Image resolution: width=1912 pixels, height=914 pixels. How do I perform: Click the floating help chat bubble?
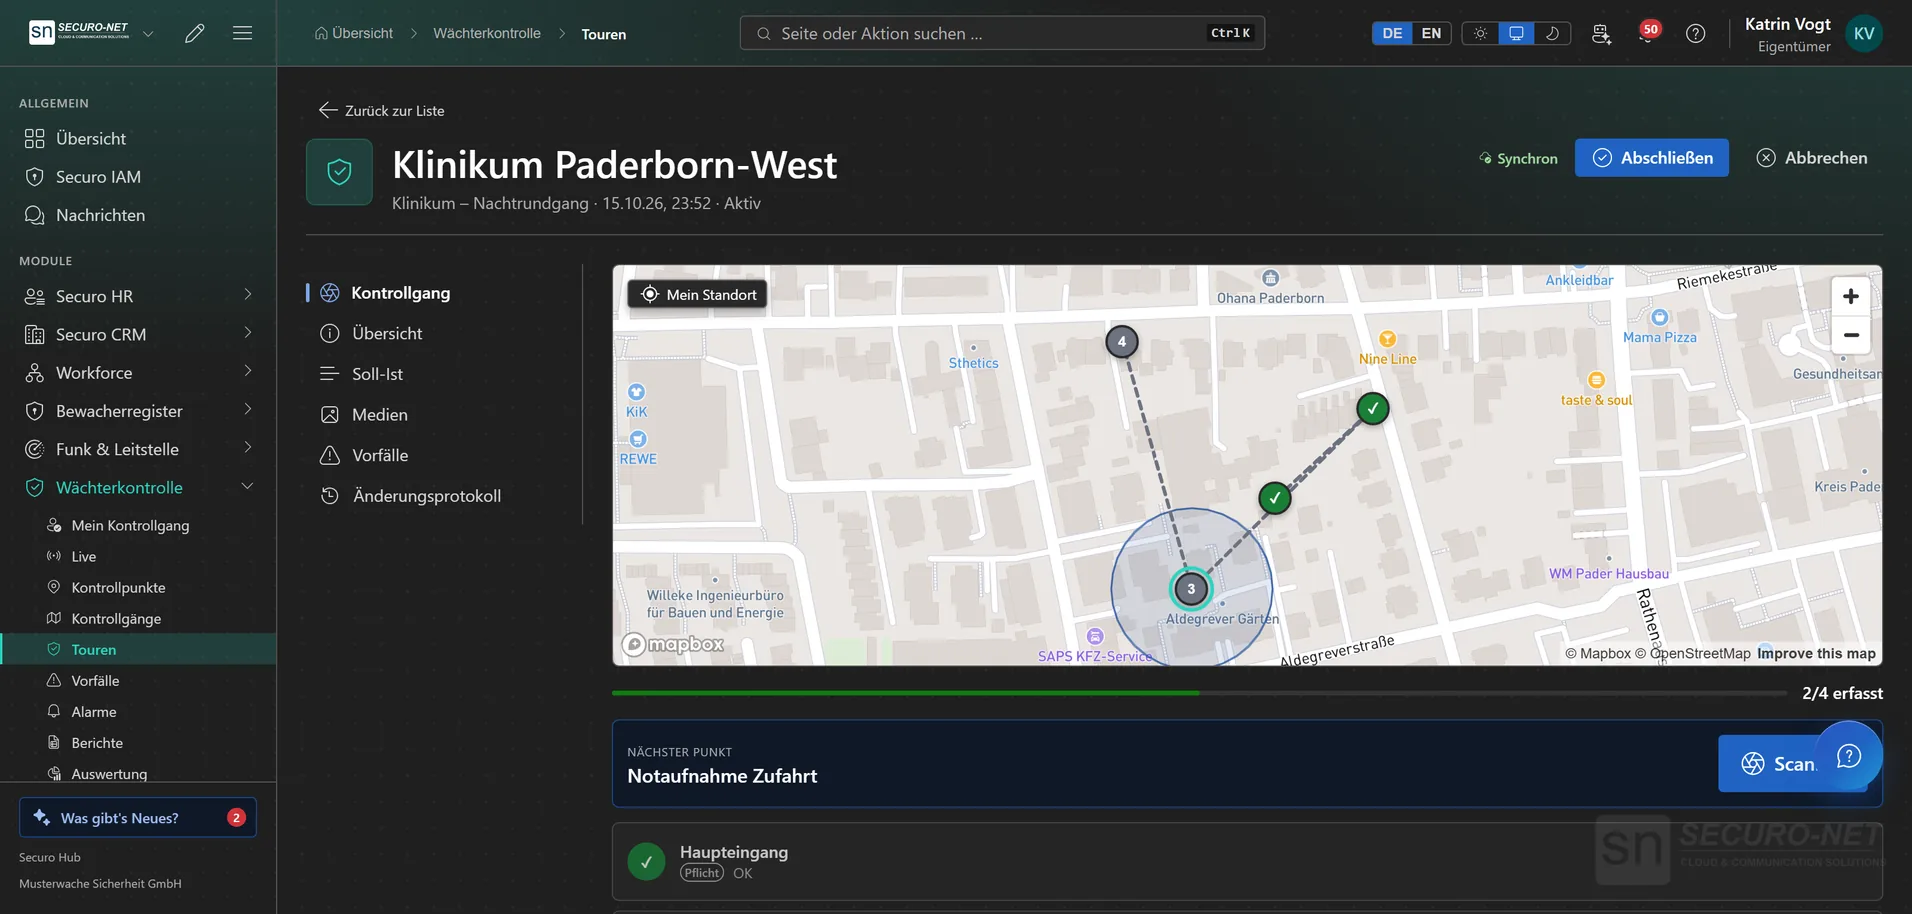click(1848, 756)
